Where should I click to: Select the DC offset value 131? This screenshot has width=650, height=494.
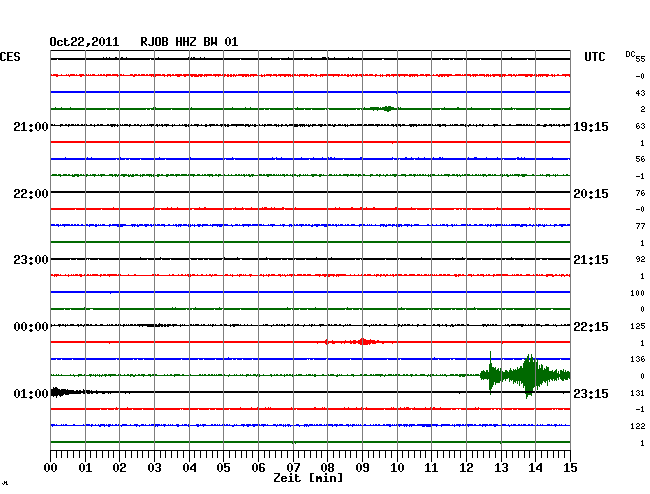click(x=637, y=393)
